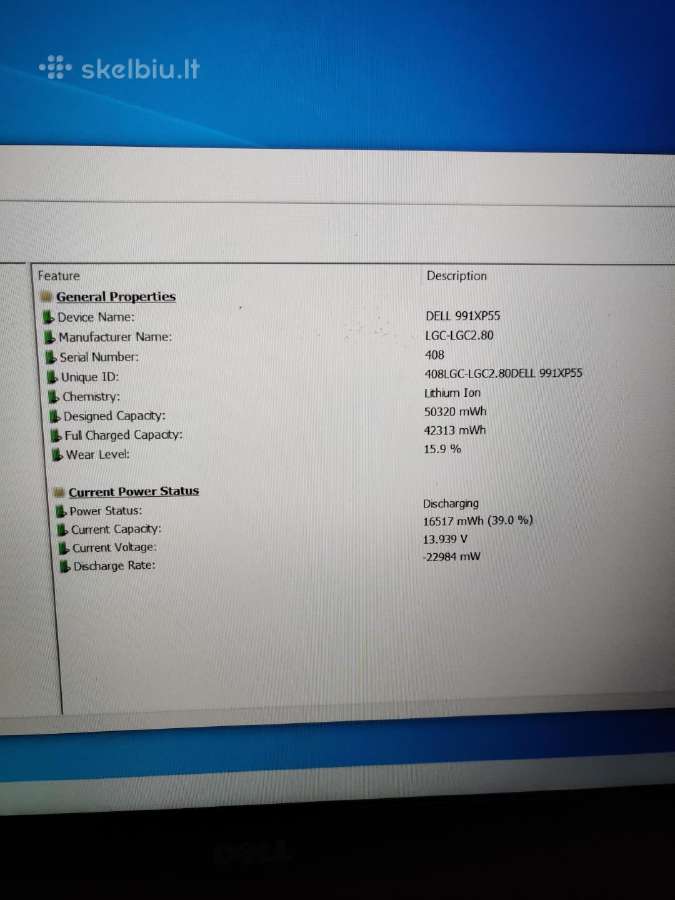Select the Unique ID row label
Screen dimensions: 675x900
(90, 377)
